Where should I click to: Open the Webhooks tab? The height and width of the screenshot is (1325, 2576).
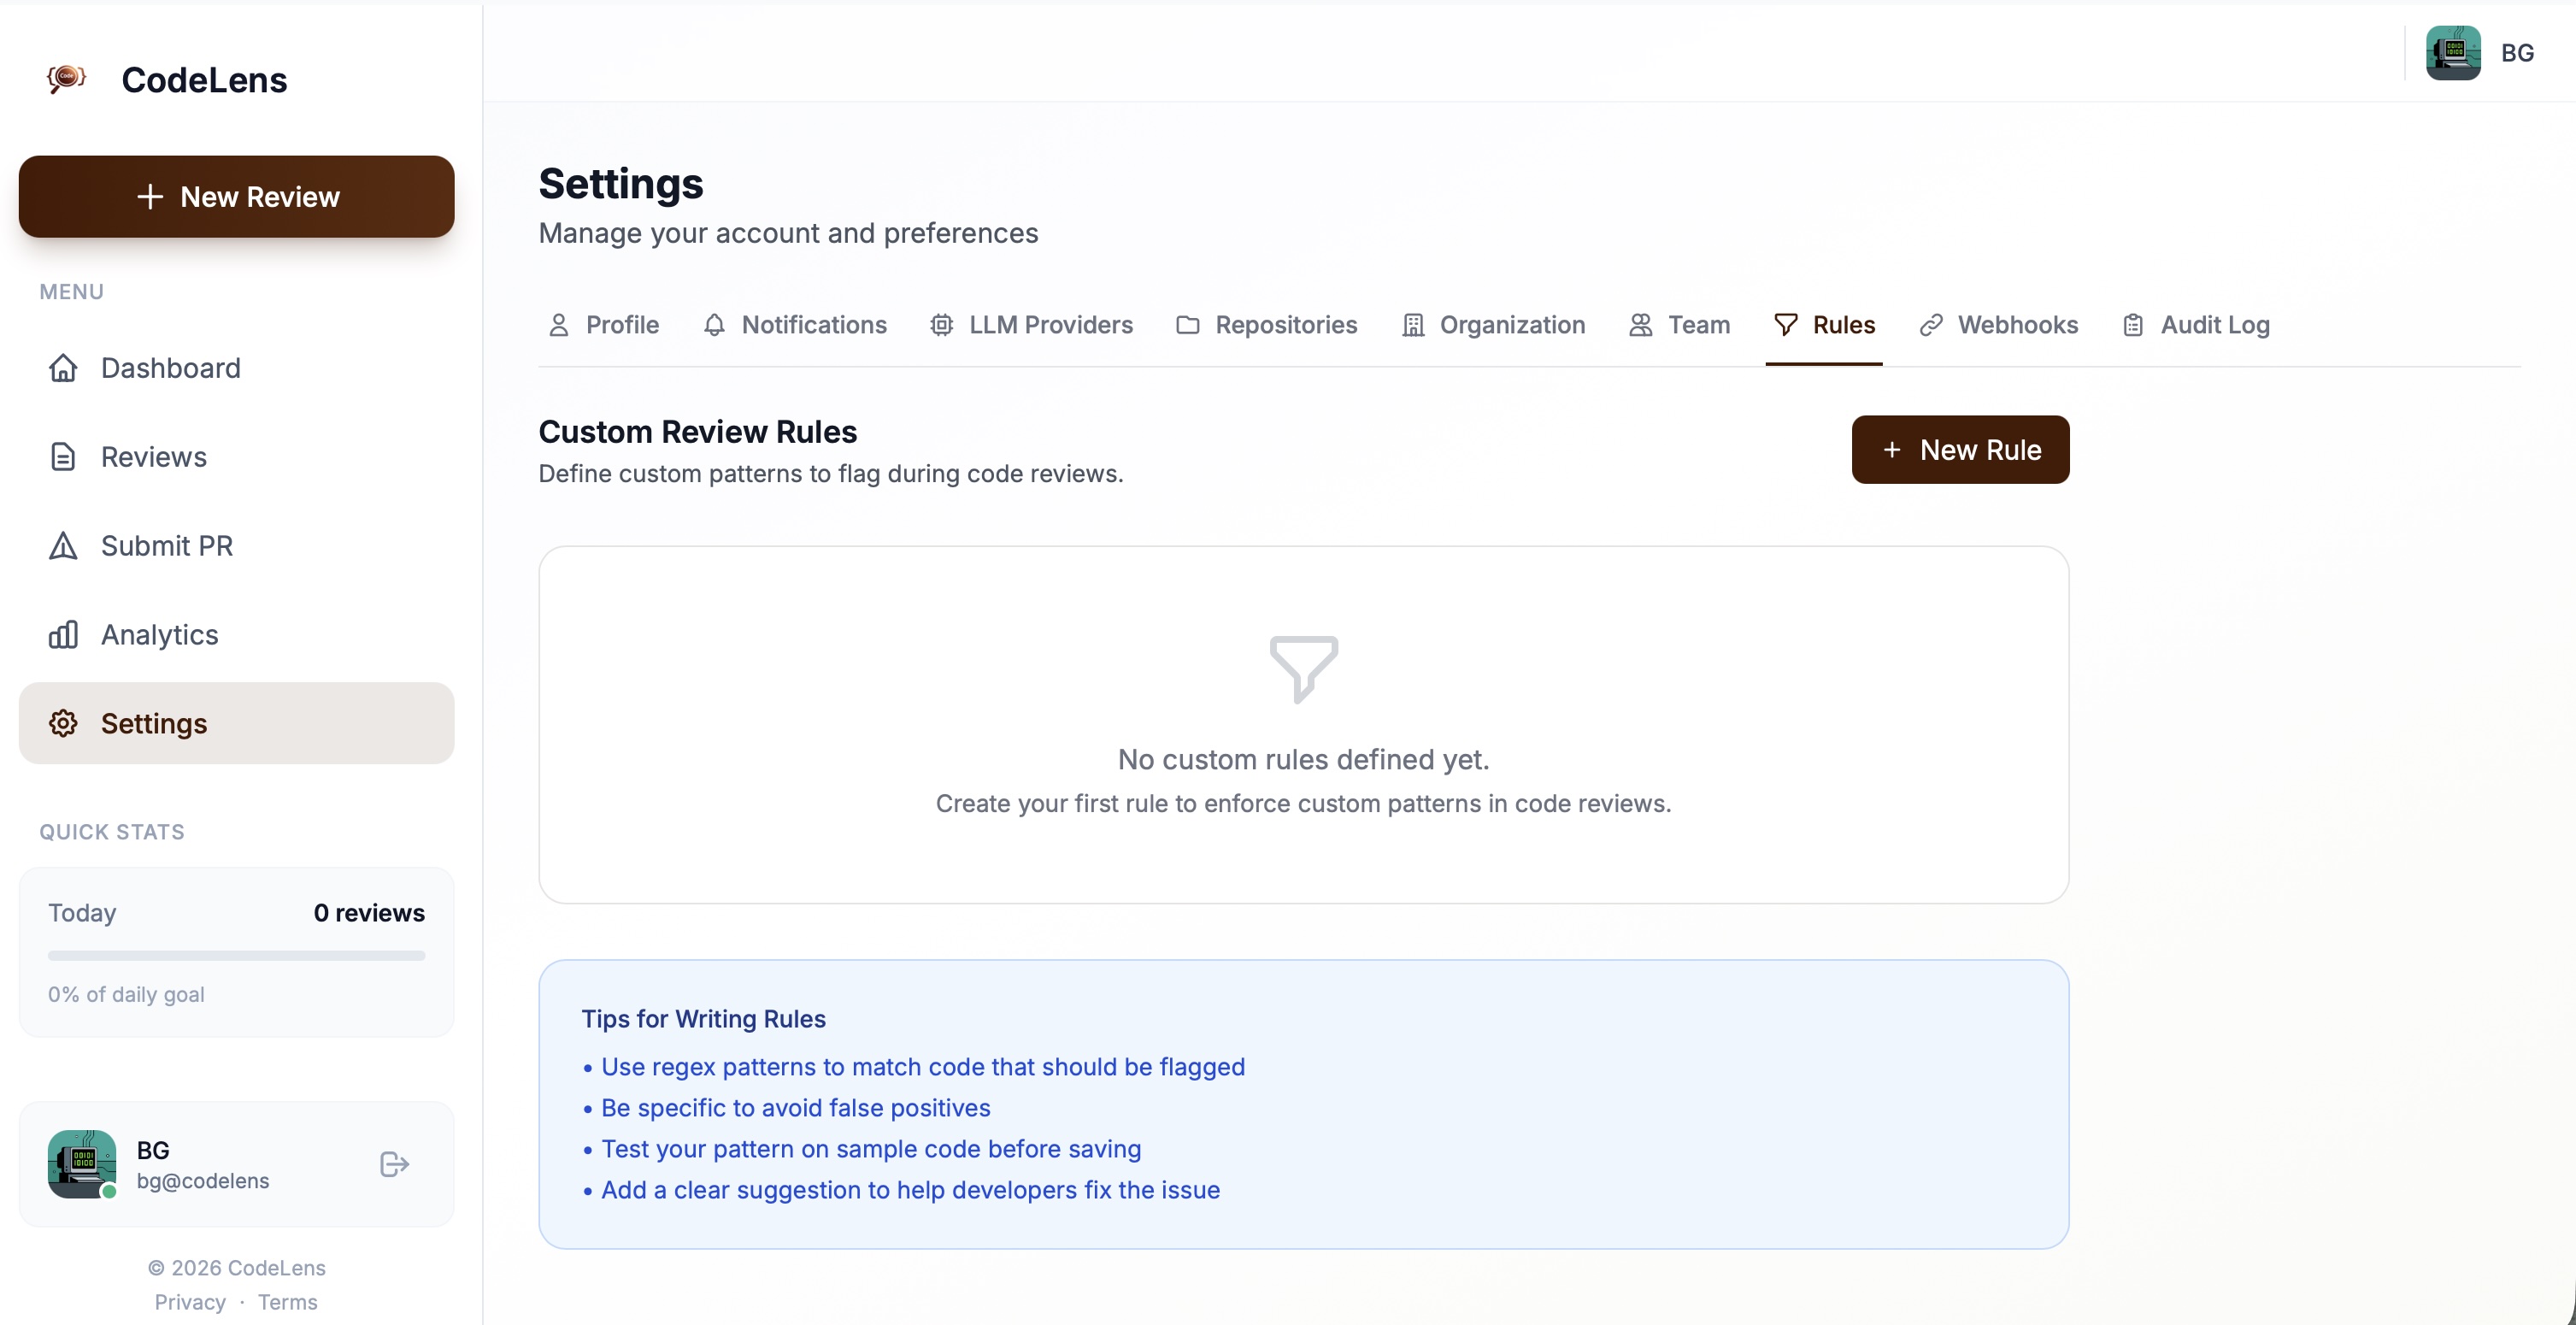(x=1998, y=325)
